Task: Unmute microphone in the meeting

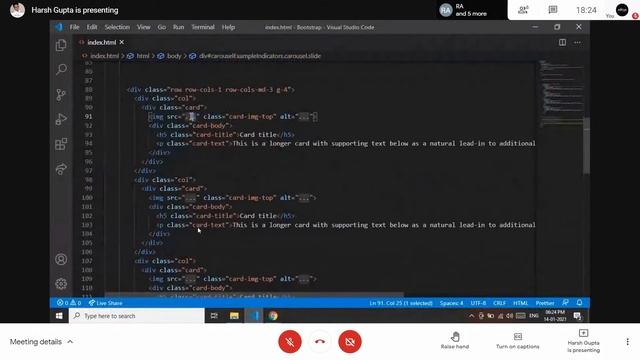Action: click(290, 342)
